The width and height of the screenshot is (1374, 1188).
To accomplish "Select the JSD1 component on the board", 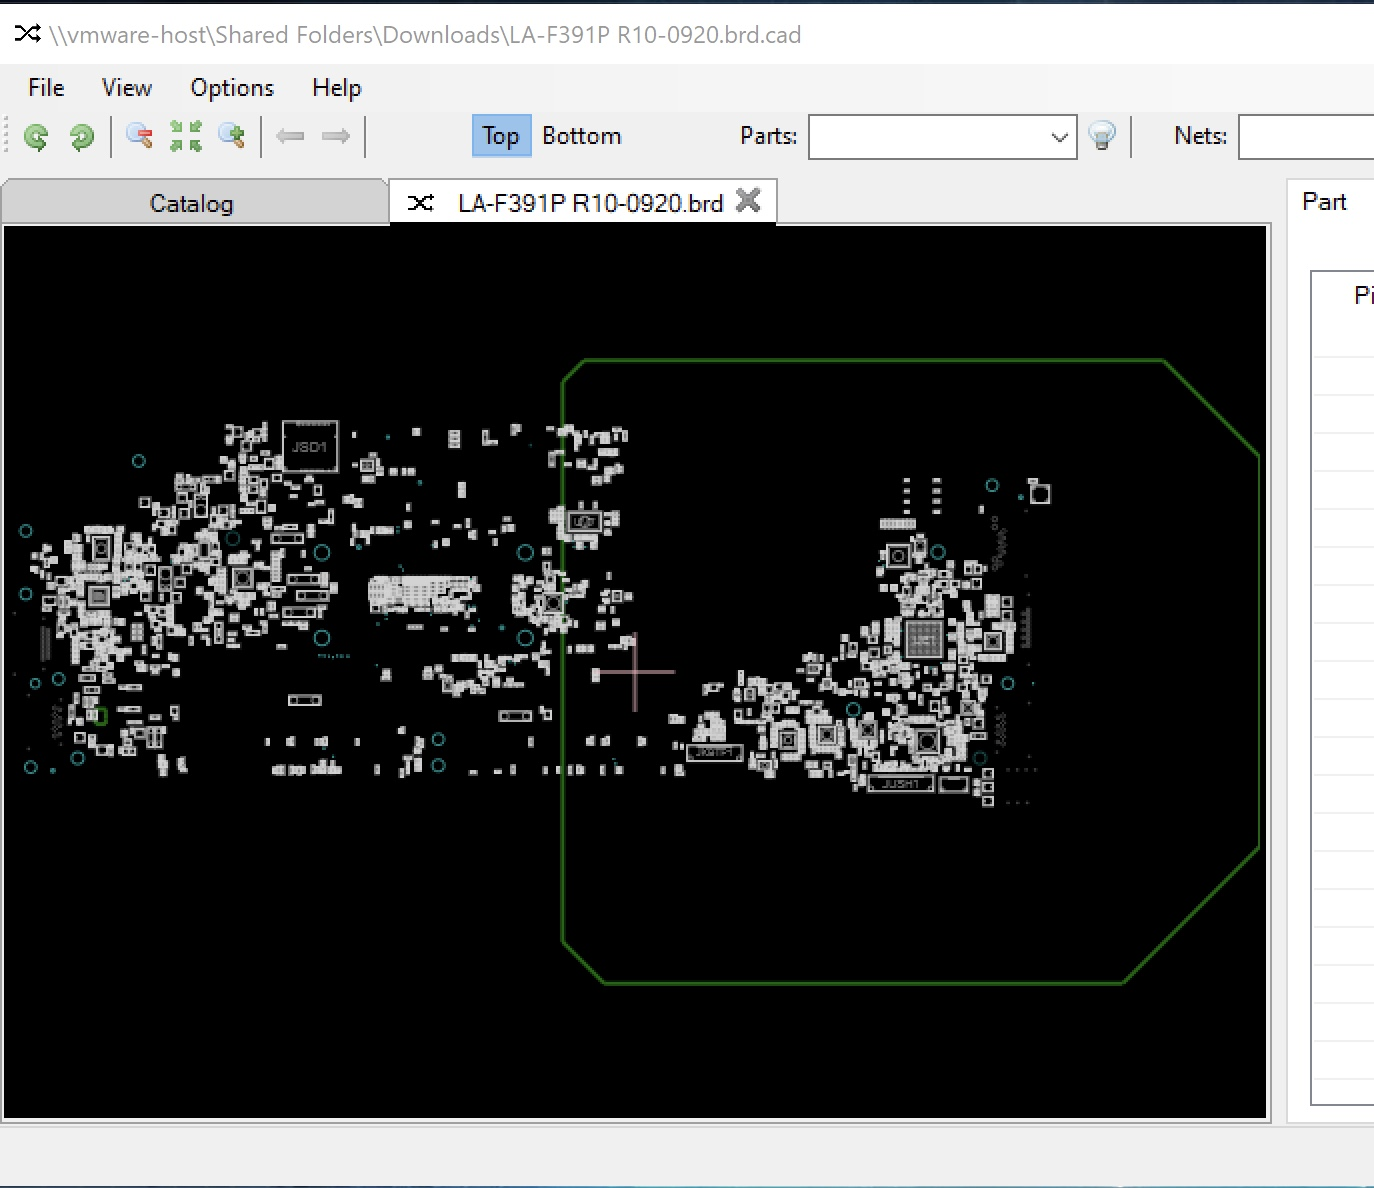I will click(310, 447).
